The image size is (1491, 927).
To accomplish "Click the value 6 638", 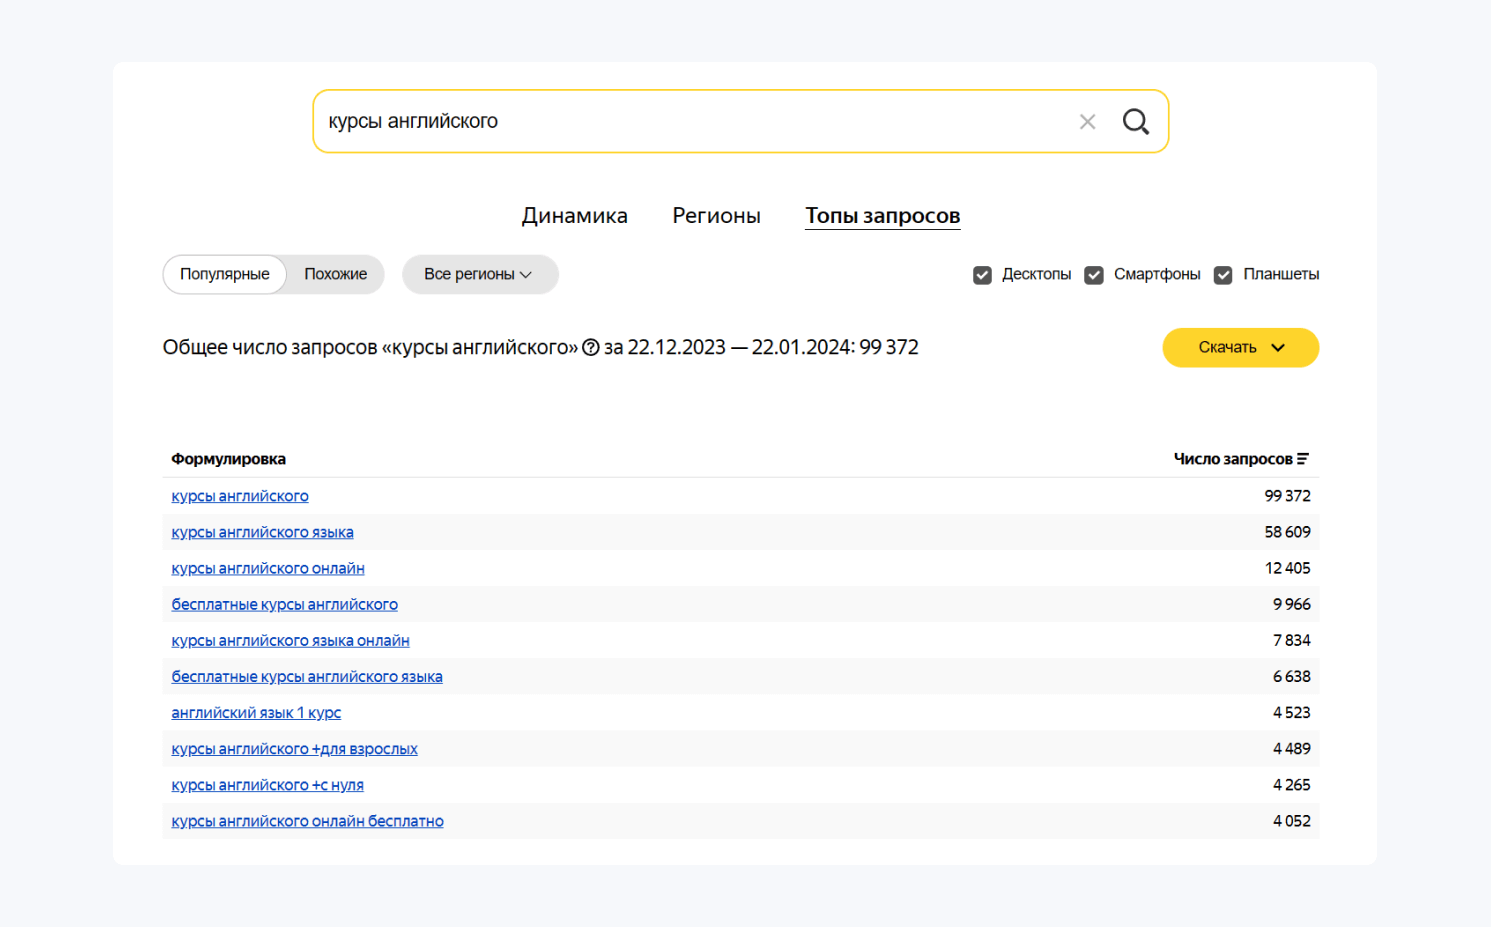I will 1291,677.
